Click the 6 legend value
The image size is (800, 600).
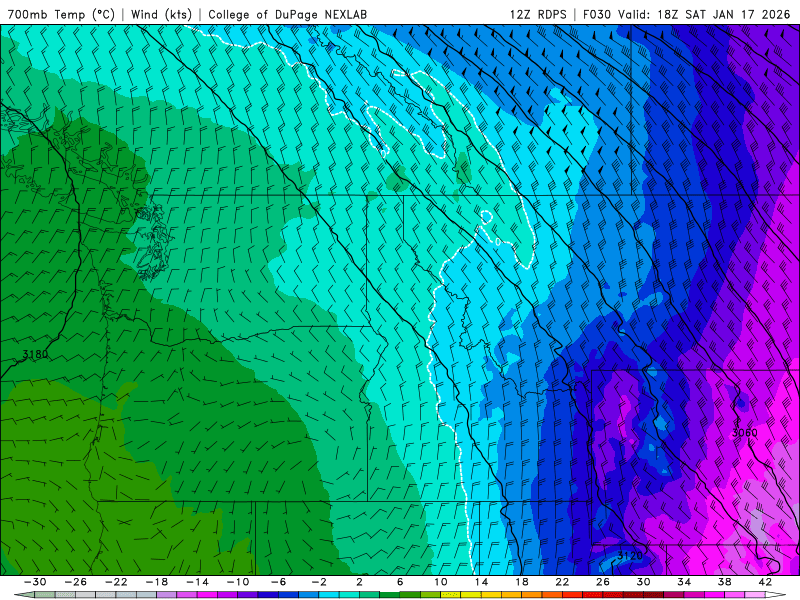tap(400, 582)
